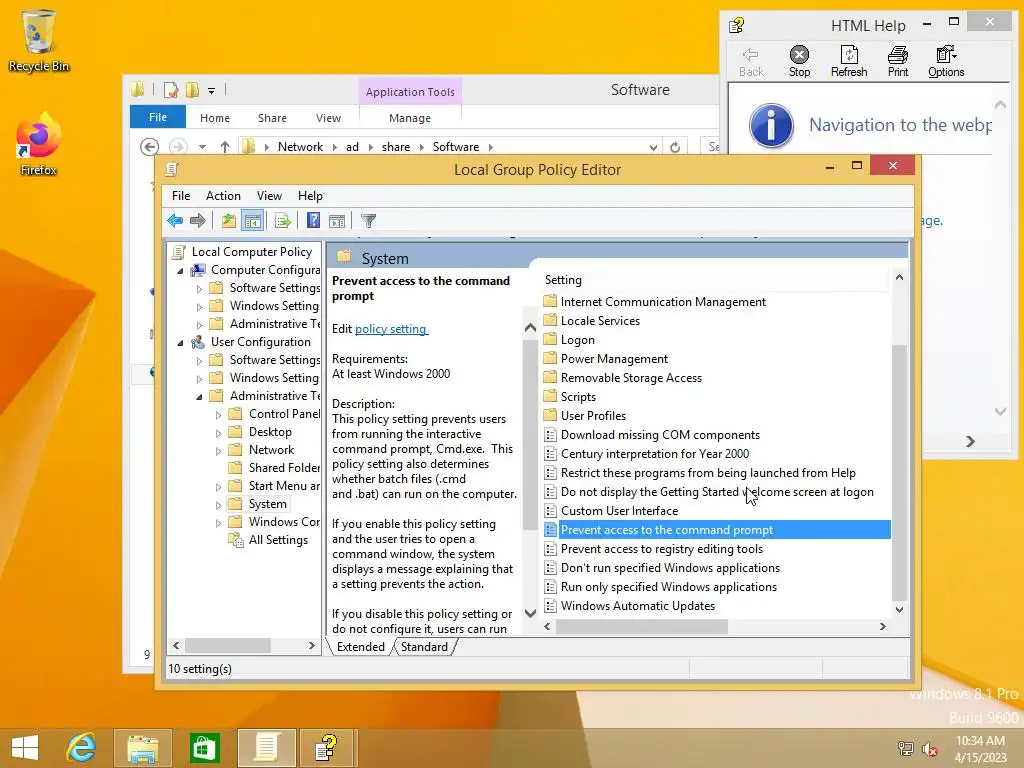Viewport: 1024px width, 768px height.
Task: Click the Back arrow in Group Policy toolbar
Action: pyautogui.click(x=175, y=221)
